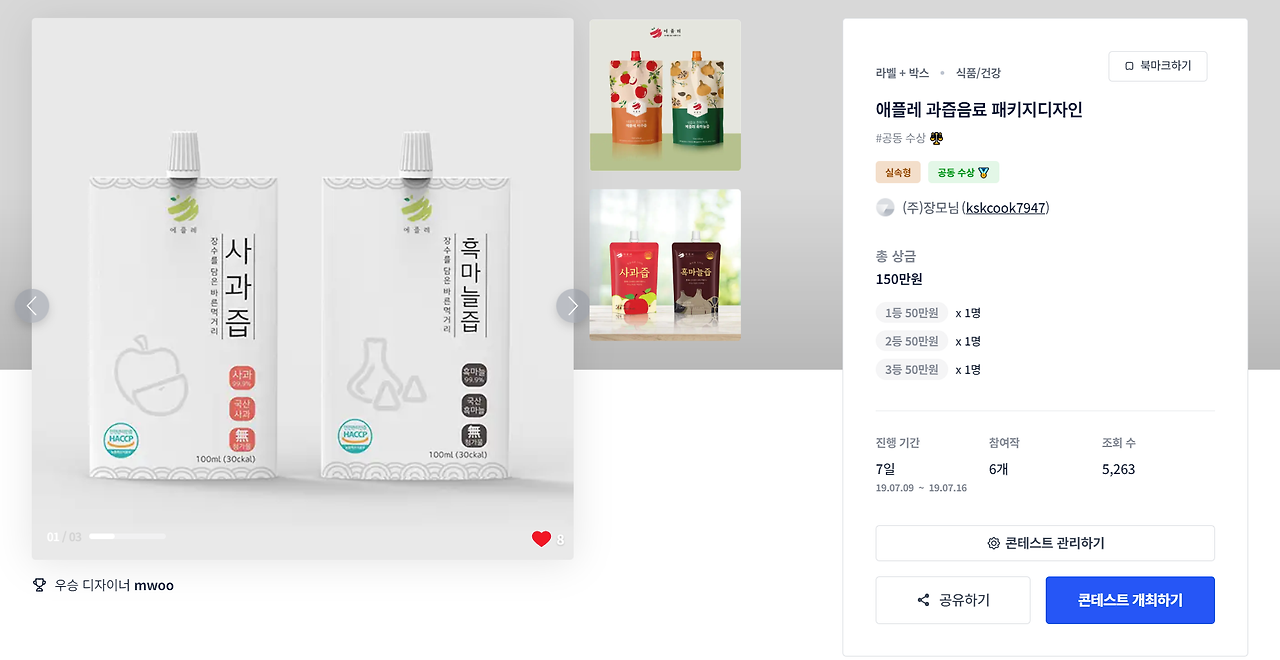This screenshot has width=1280, height=660.
Task: Go to previous slide with left arrow
Action: (x=32, y=306)
